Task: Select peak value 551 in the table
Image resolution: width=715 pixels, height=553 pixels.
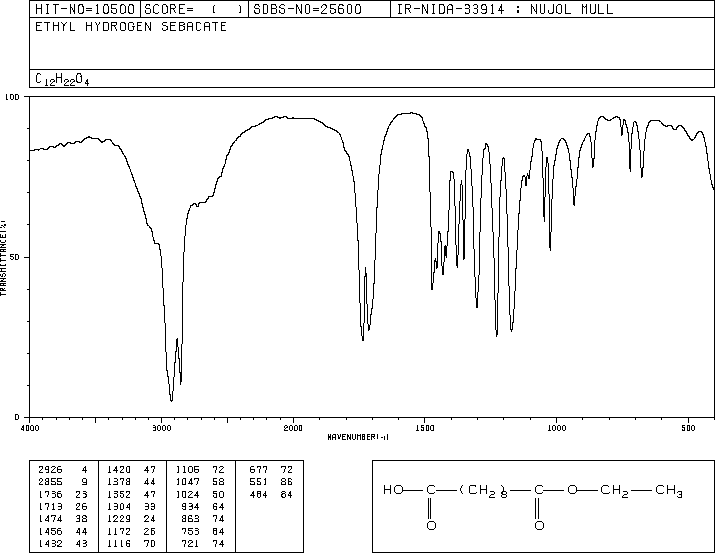Action: pos(259,482)
